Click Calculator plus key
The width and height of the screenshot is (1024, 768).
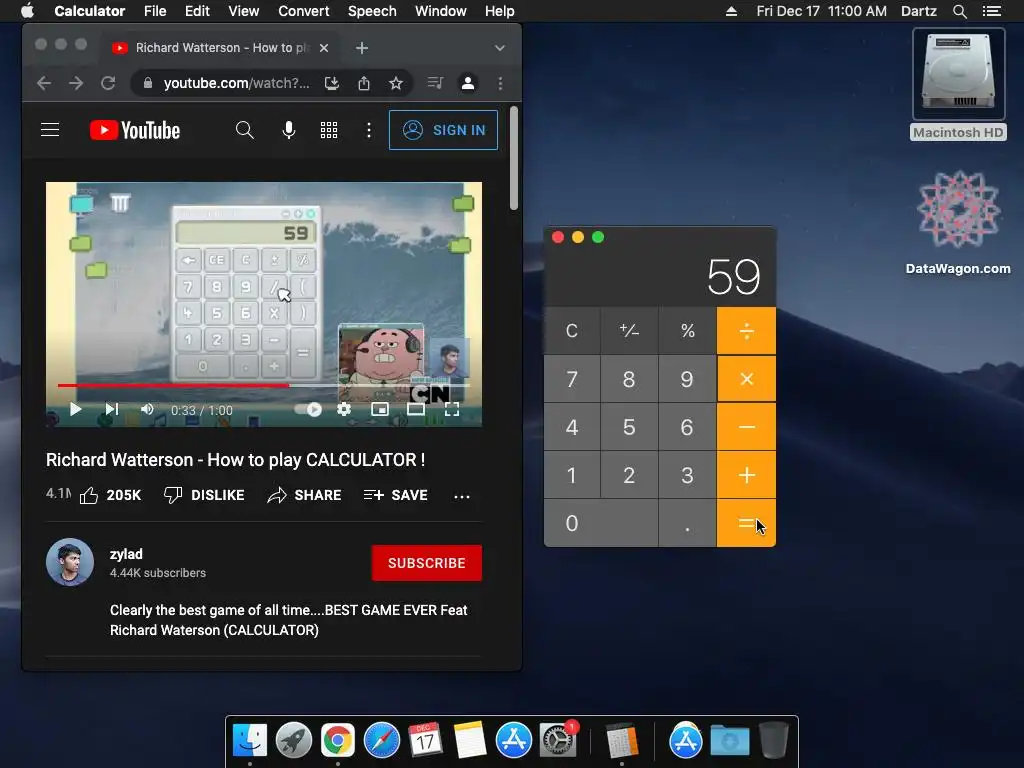coord(746,475)
